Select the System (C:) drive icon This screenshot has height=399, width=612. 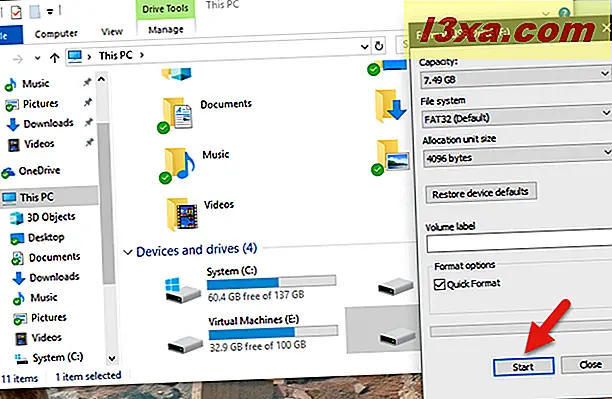click(x=183, y=290)
